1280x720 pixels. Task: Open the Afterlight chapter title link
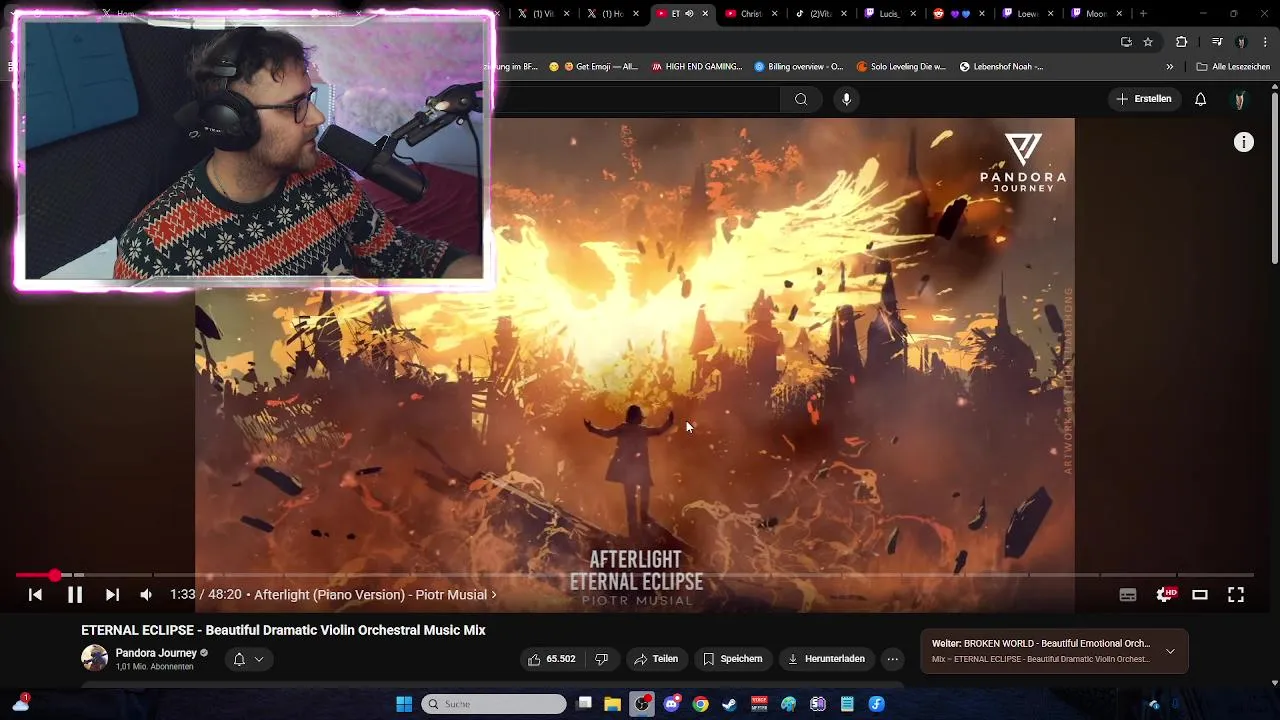point(375,595)
